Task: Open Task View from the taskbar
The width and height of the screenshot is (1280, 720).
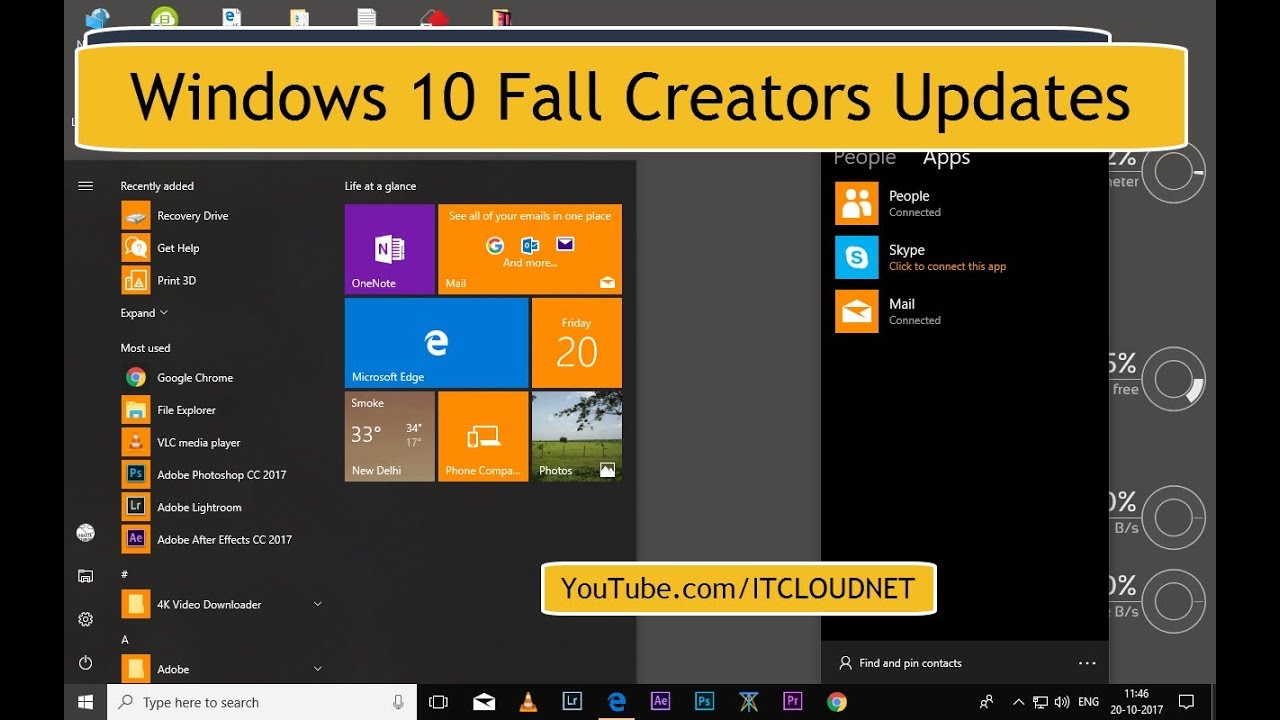Action: tap(438, 702)
